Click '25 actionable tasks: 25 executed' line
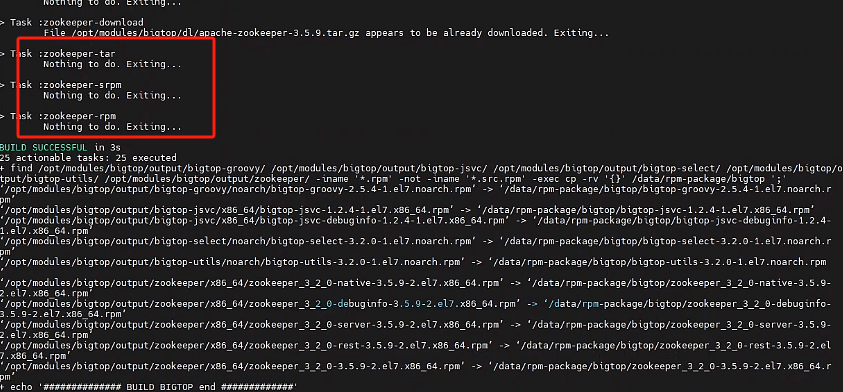 tap(88, 158)
